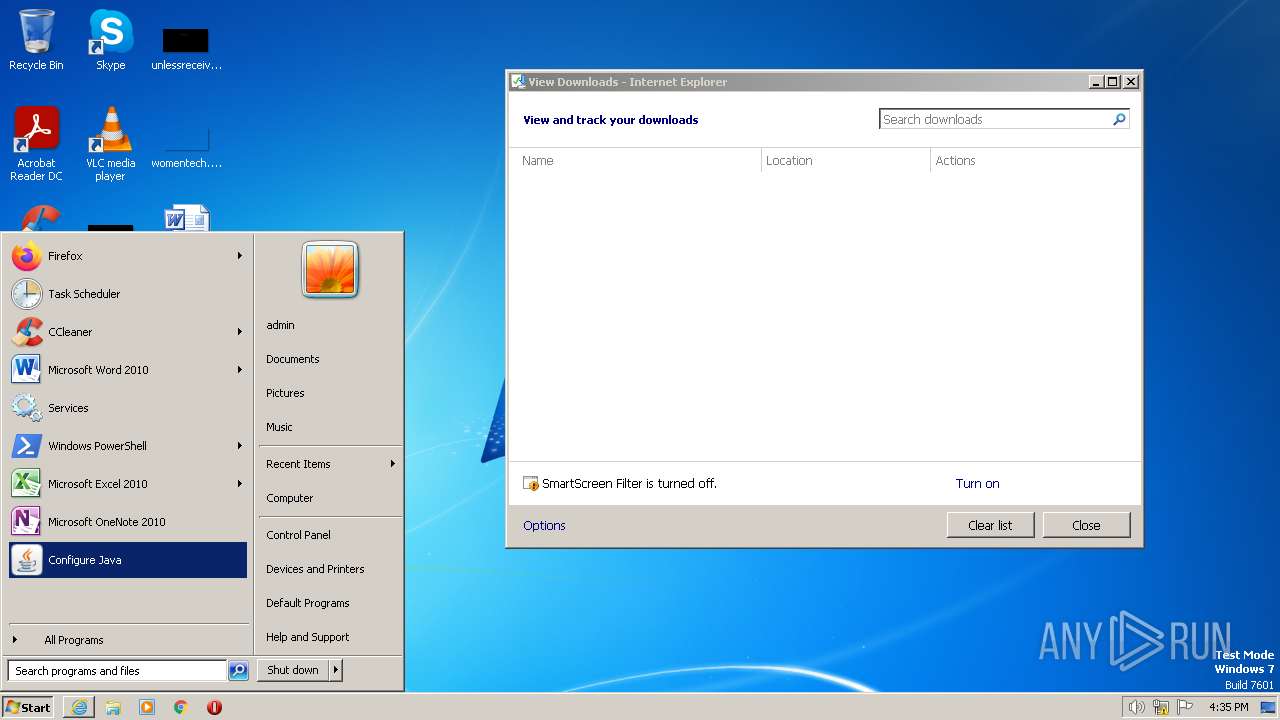Open the Skype desktop shortcut
The width and height of the screenshot is (1280, 720).
click(110, 40)
